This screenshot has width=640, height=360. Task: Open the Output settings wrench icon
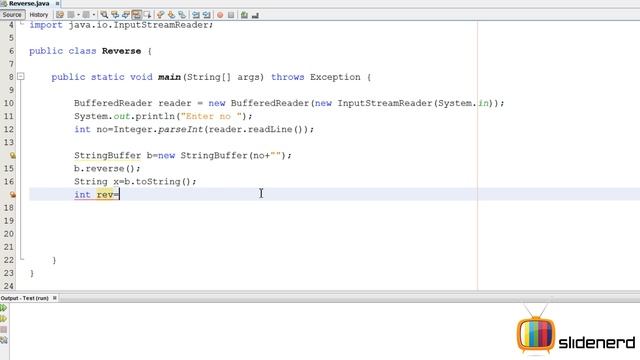[x=4, y=340]
